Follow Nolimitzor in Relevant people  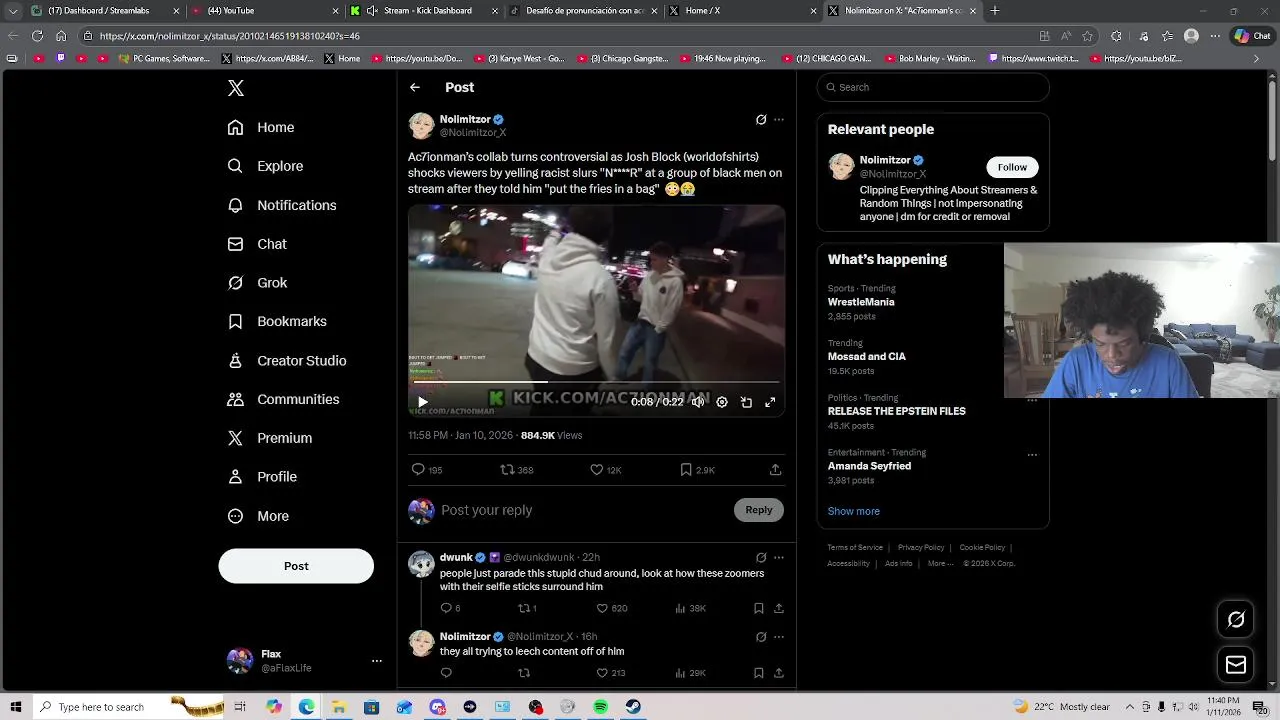(x=1012, y=167)
